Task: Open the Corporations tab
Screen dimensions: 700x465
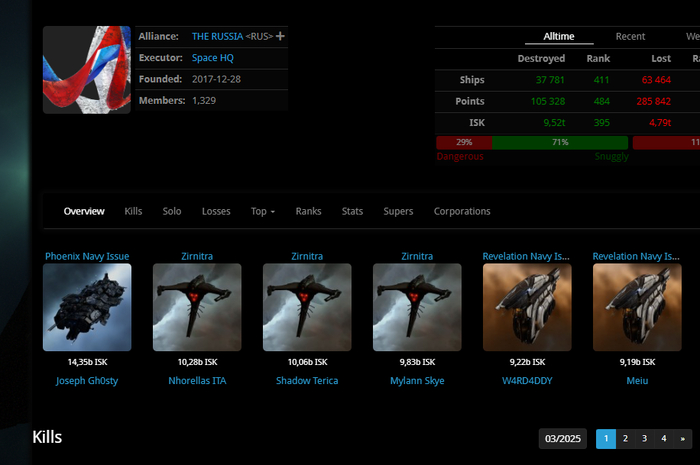Action: [462, 212]
